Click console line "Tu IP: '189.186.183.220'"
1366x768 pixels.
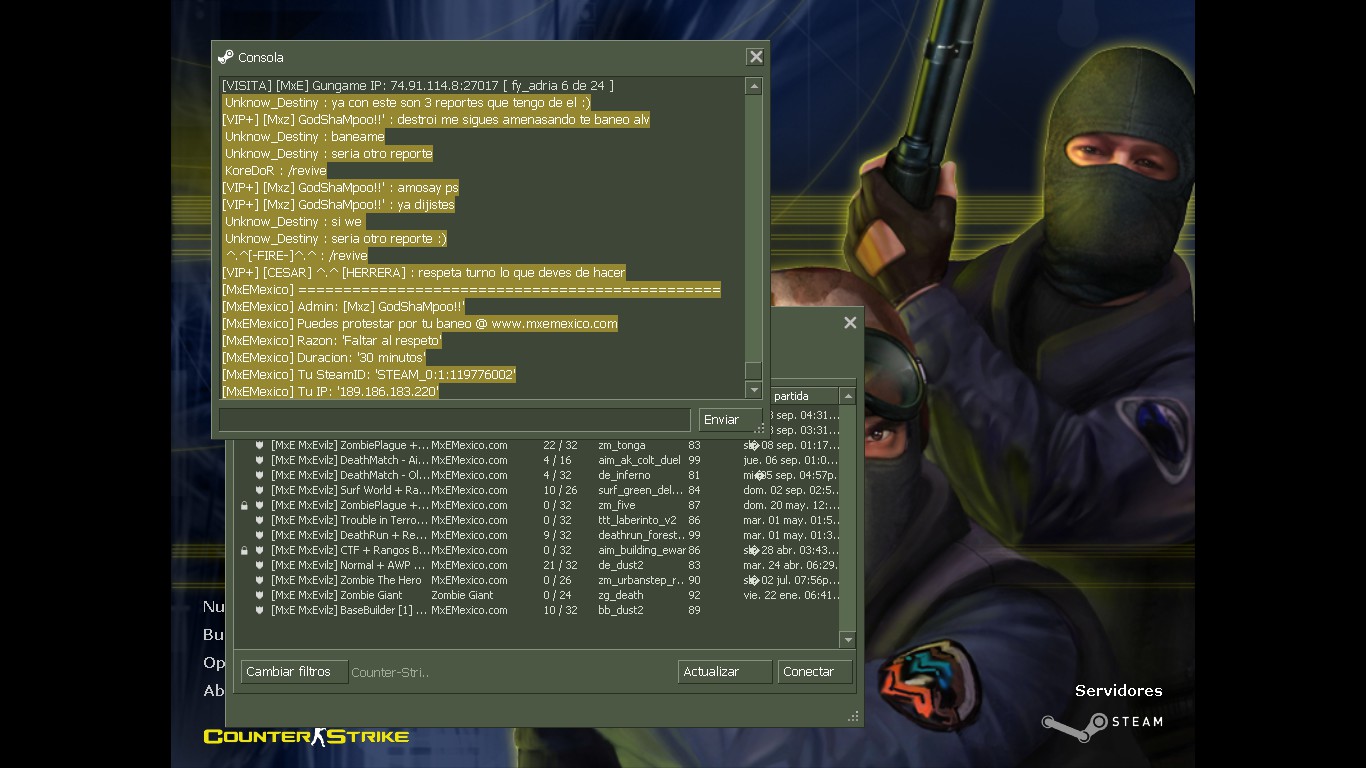[331, 392]
